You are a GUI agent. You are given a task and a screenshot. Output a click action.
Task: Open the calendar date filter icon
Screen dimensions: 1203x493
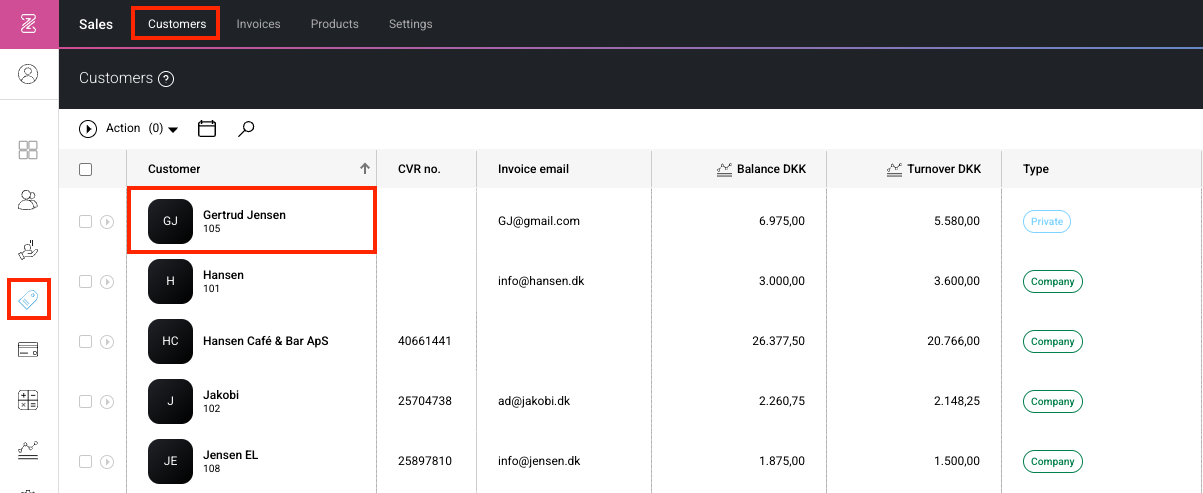click(207, 128)
